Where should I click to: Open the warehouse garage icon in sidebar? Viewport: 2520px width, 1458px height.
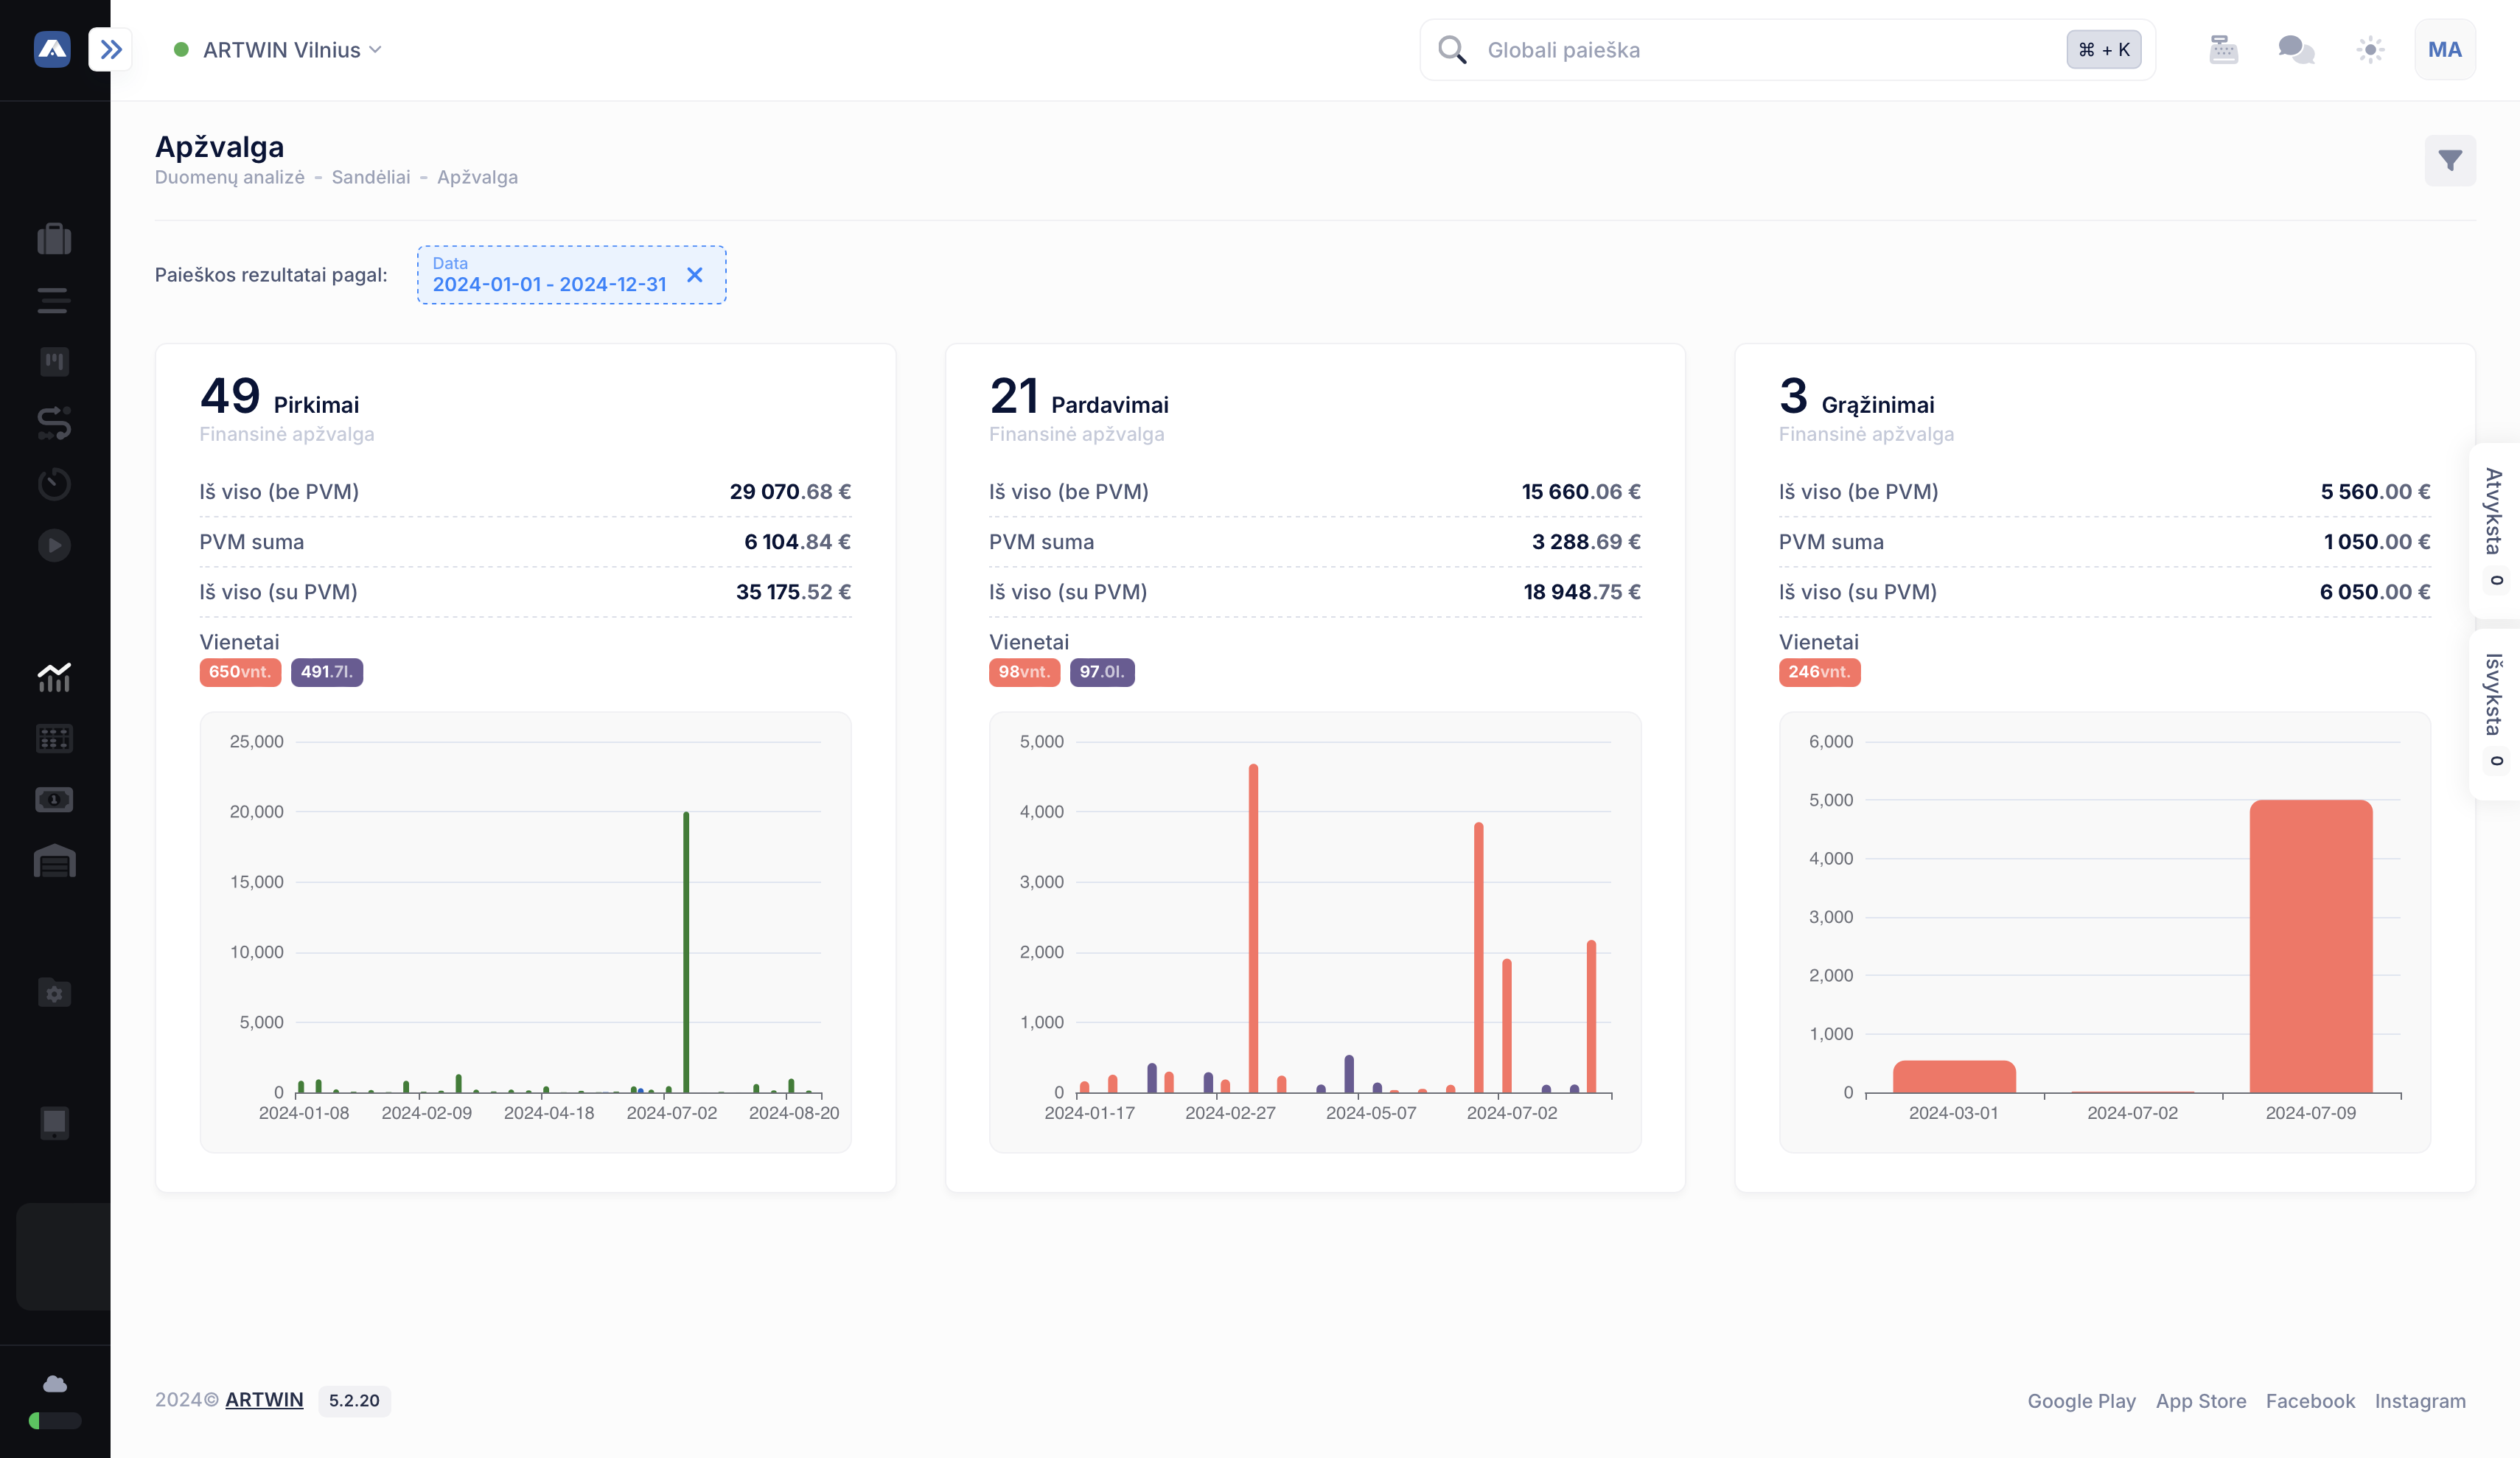(x=54, y=861)
